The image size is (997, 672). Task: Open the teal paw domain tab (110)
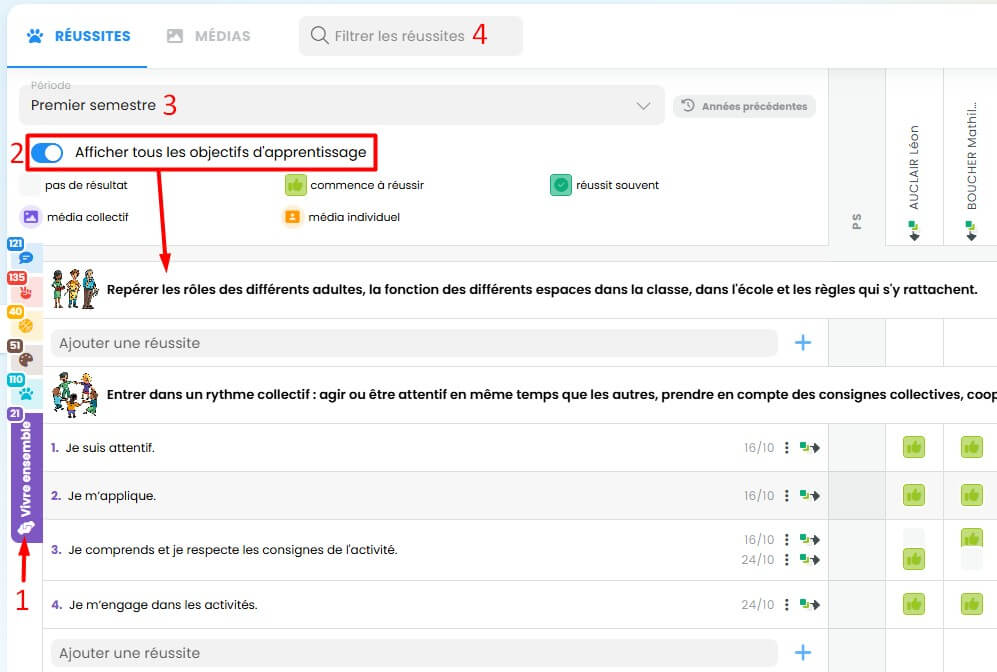point(25,392)
